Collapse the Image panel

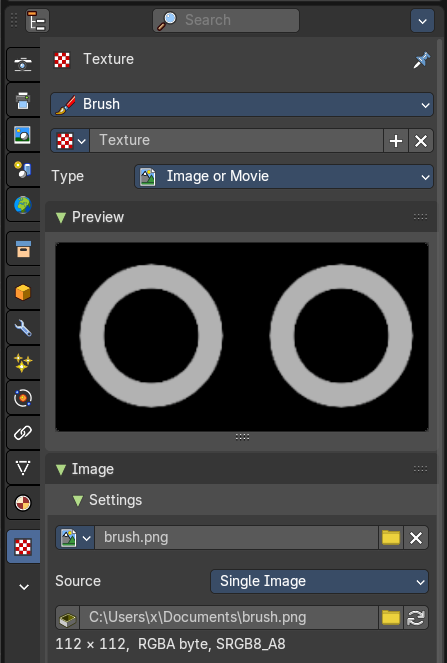(x=61, y=469)
